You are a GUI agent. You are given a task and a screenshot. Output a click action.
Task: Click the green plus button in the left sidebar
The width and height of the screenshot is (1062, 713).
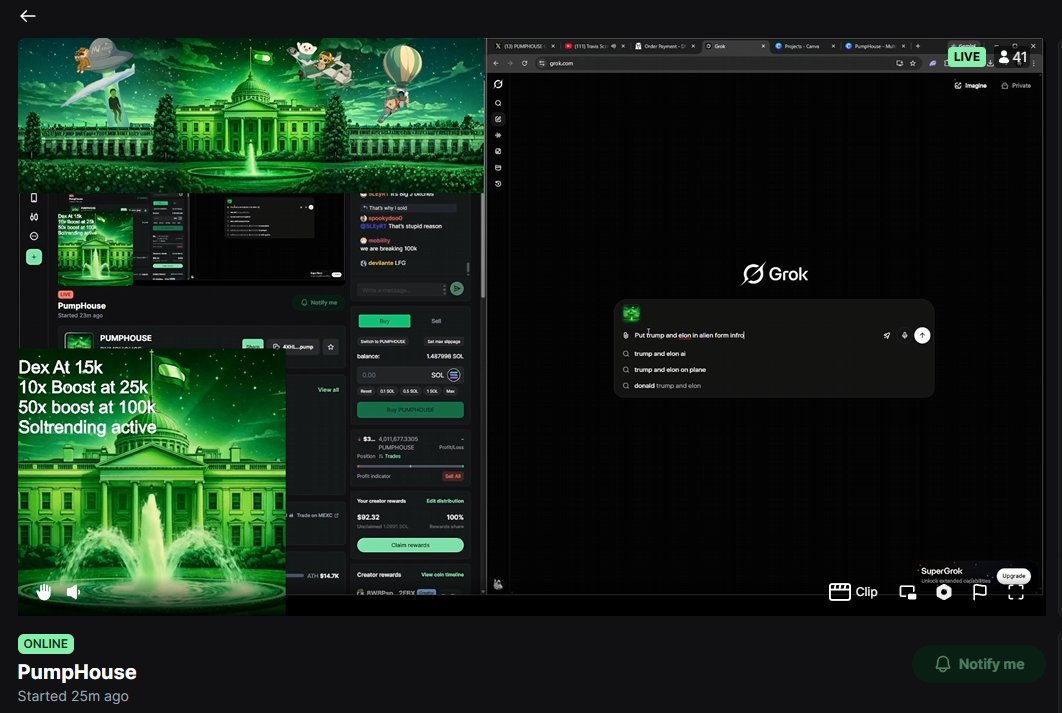tap(34, 257)
